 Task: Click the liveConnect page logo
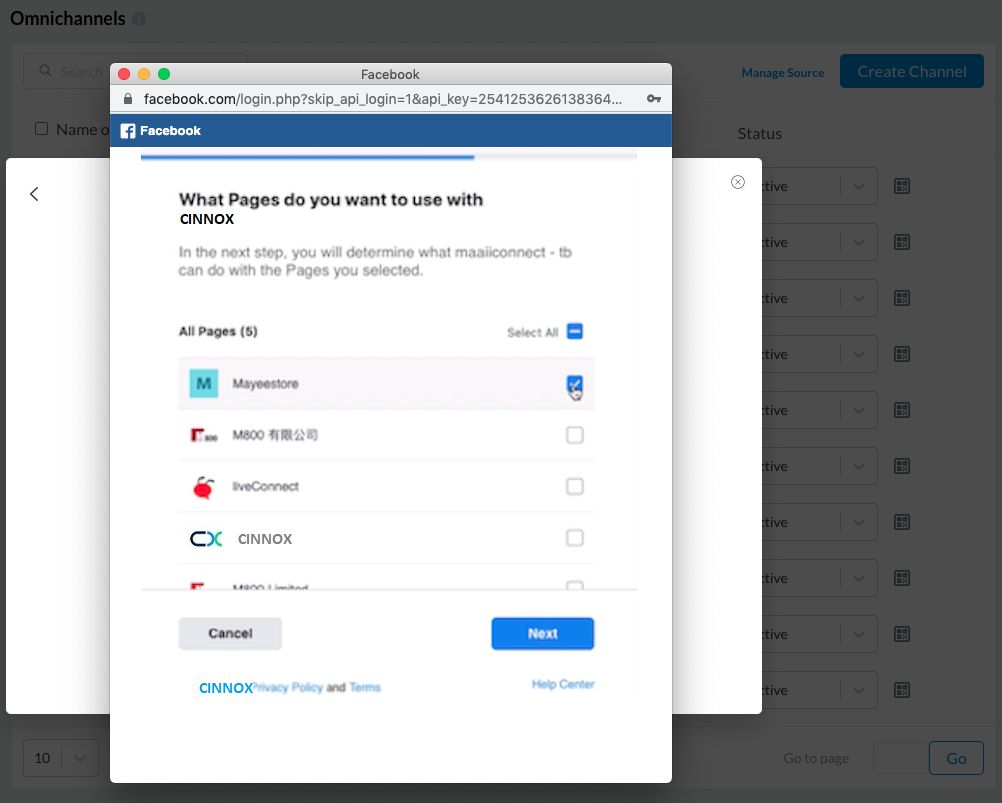[x=204, y=487]
